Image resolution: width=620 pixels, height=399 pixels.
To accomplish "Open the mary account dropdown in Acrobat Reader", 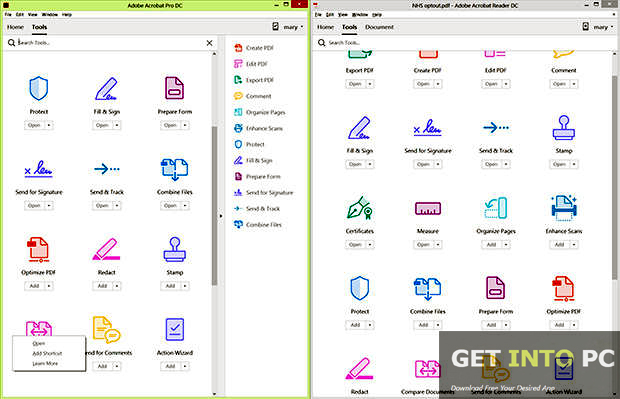I will click(x=603, y=27).
